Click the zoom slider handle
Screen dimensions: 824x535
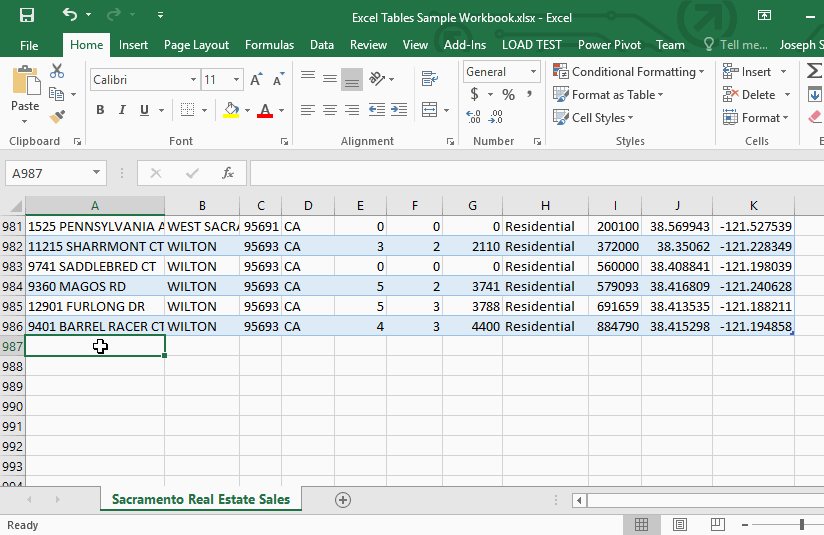click(802, 524)
